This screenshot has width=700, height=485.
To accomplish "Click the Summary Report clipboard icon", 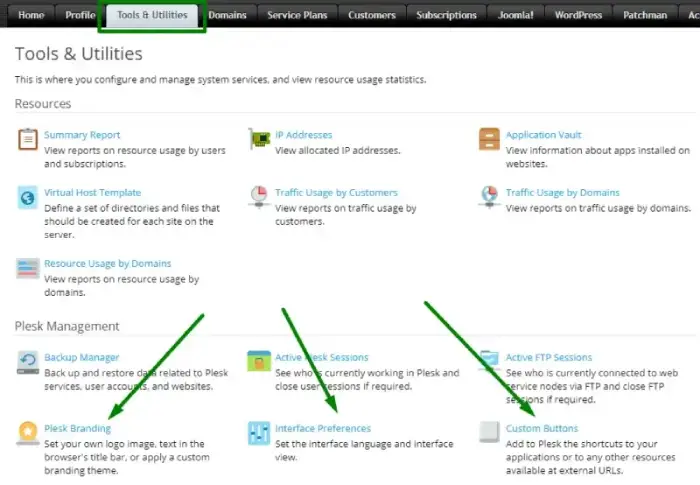I will 28,139.
